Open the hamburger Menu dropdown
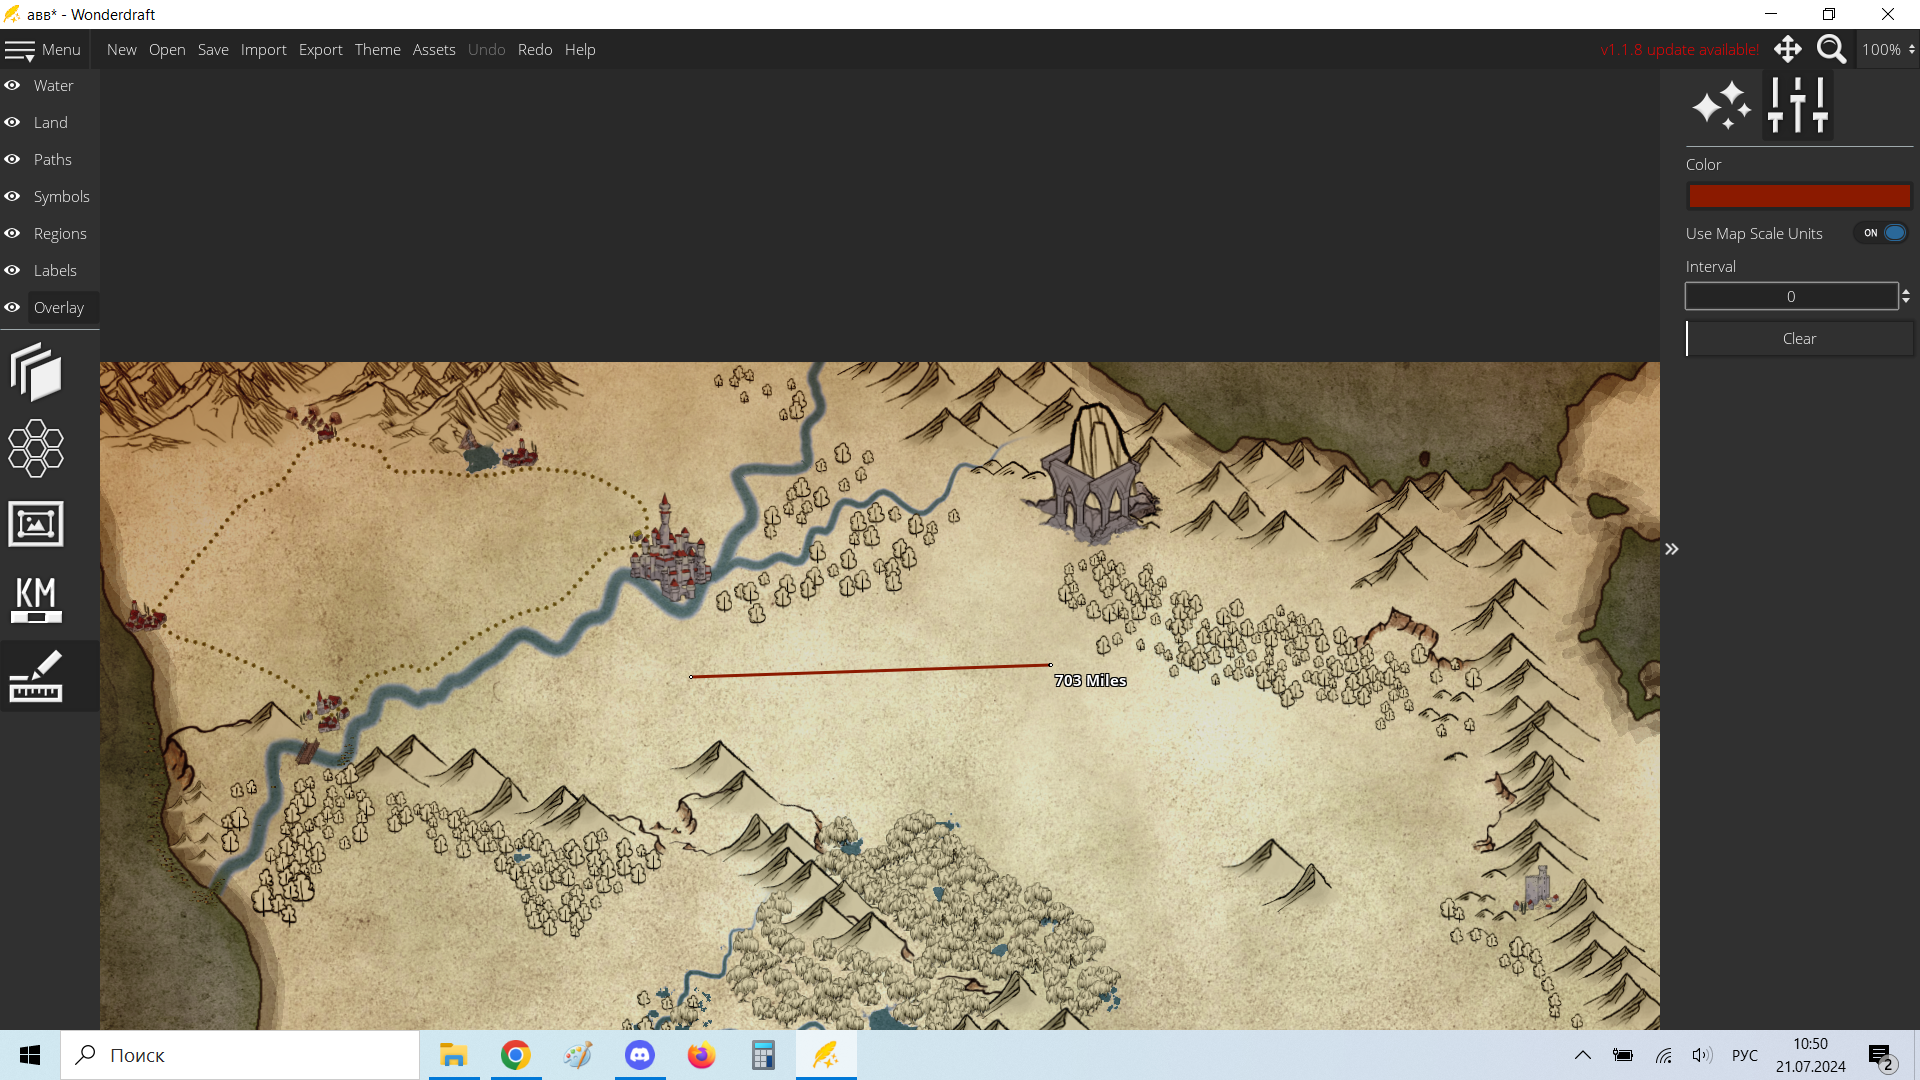Image resolution: width=1920 pixels, height=1080 pixels. [x=42, y=49]
